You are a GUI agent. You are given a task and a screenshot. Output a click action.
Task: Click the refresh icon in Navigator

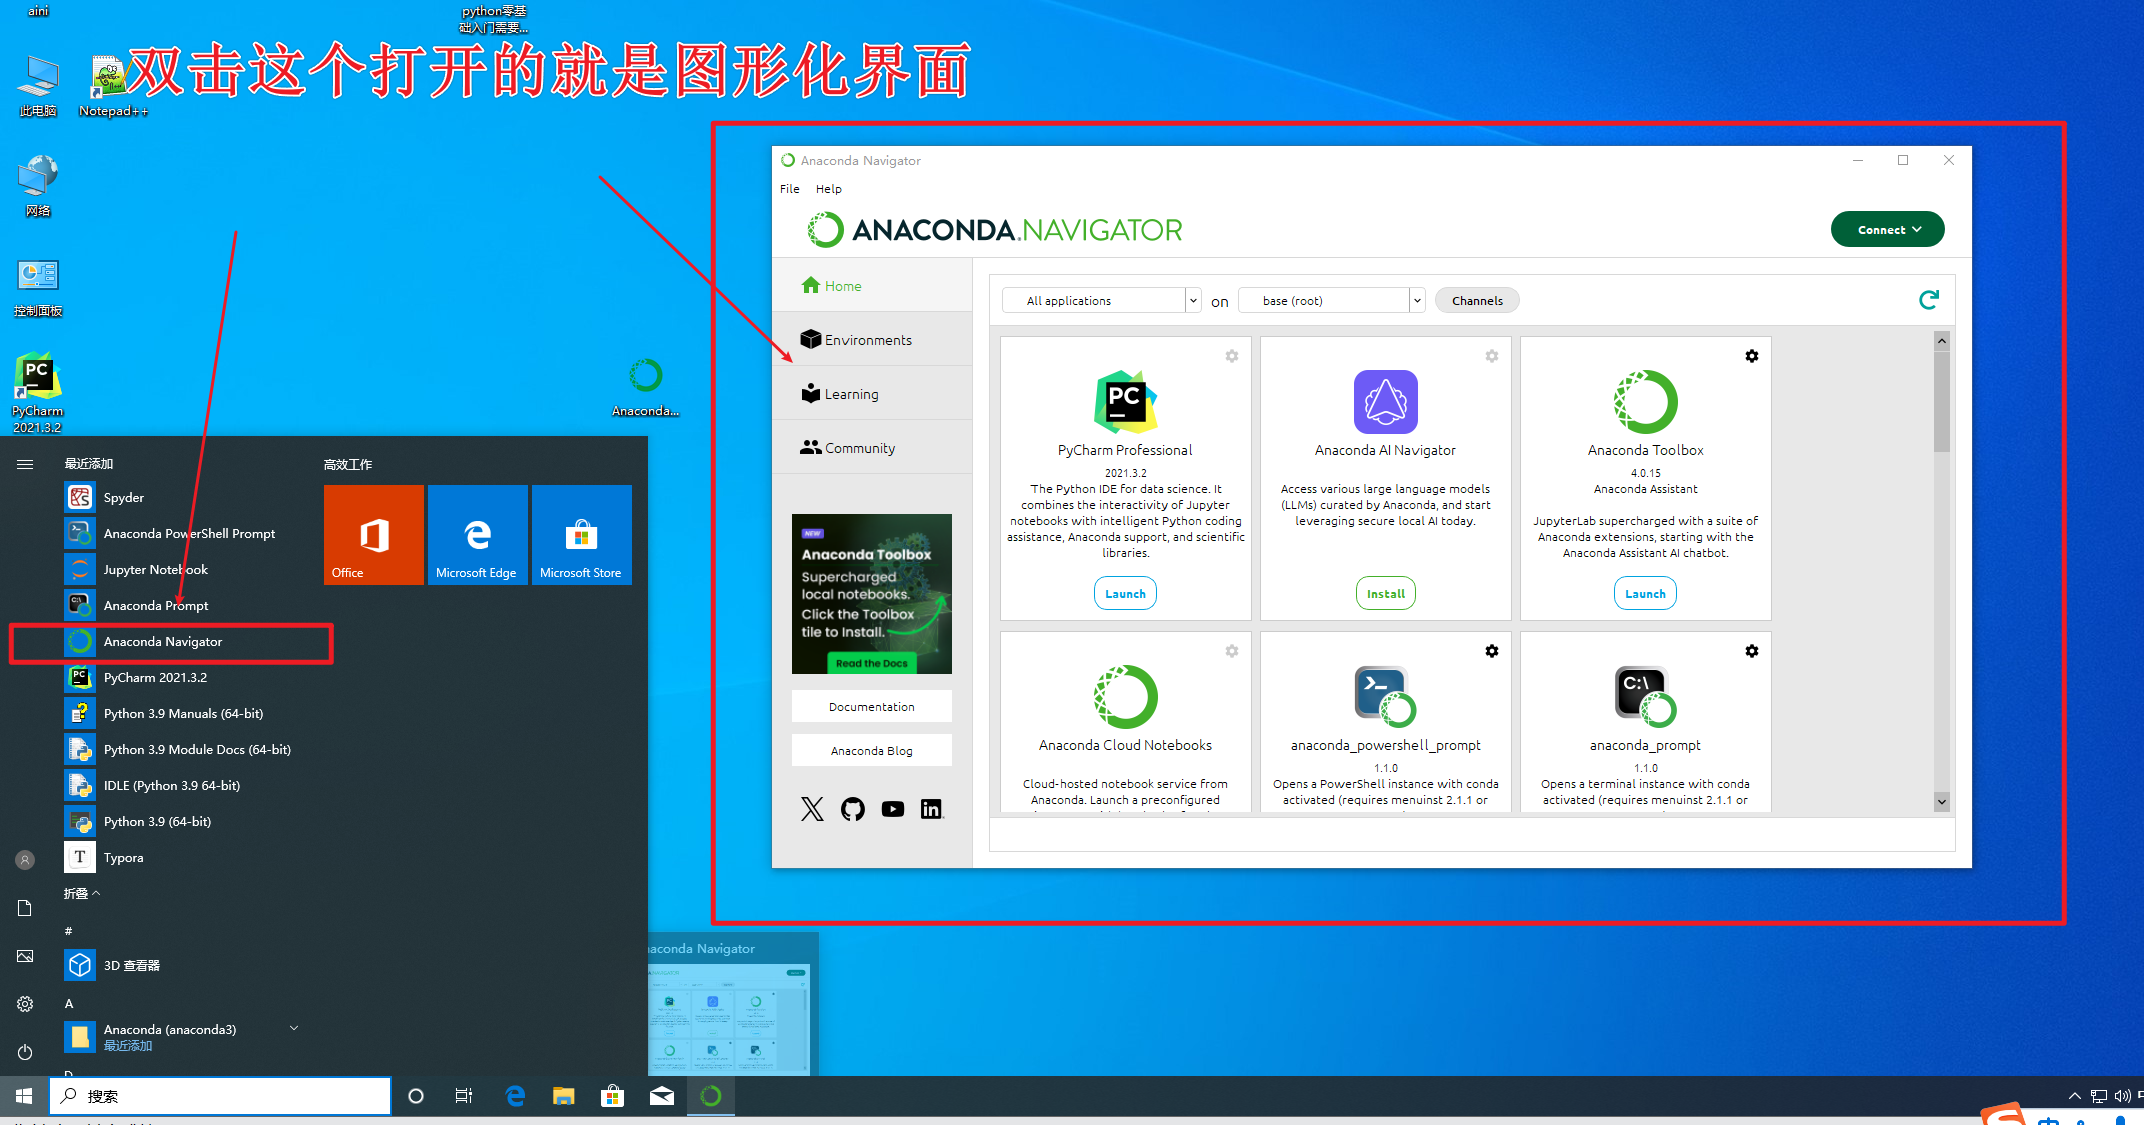tap(1929, 300)
